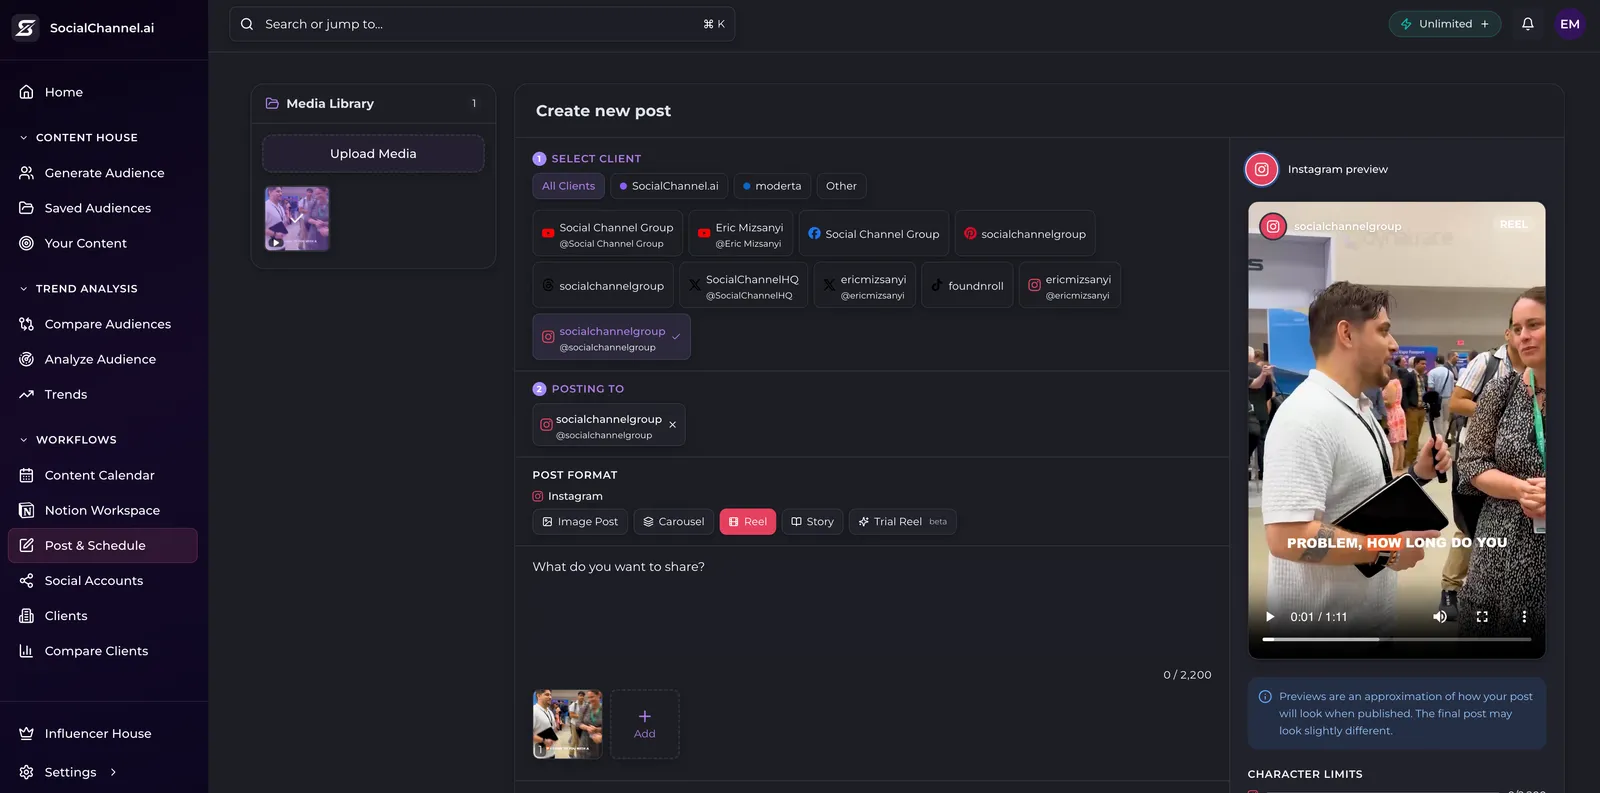1600x793 pixels.
Task: Open Your Content page
Action: 104,243
